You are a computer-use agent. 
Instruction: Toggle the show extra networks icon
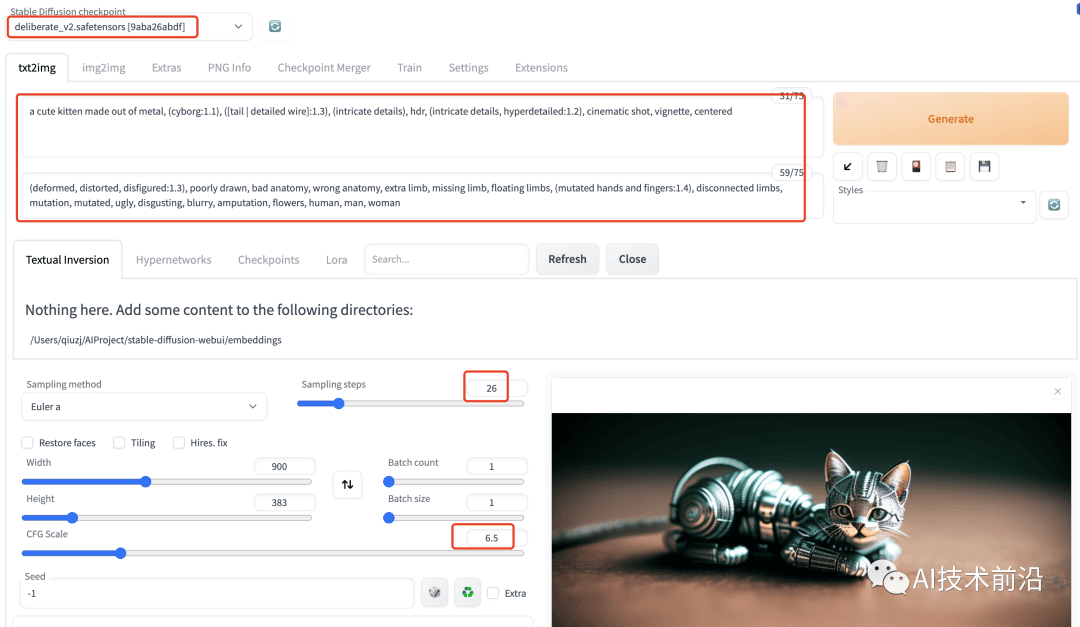pos(916,166)
